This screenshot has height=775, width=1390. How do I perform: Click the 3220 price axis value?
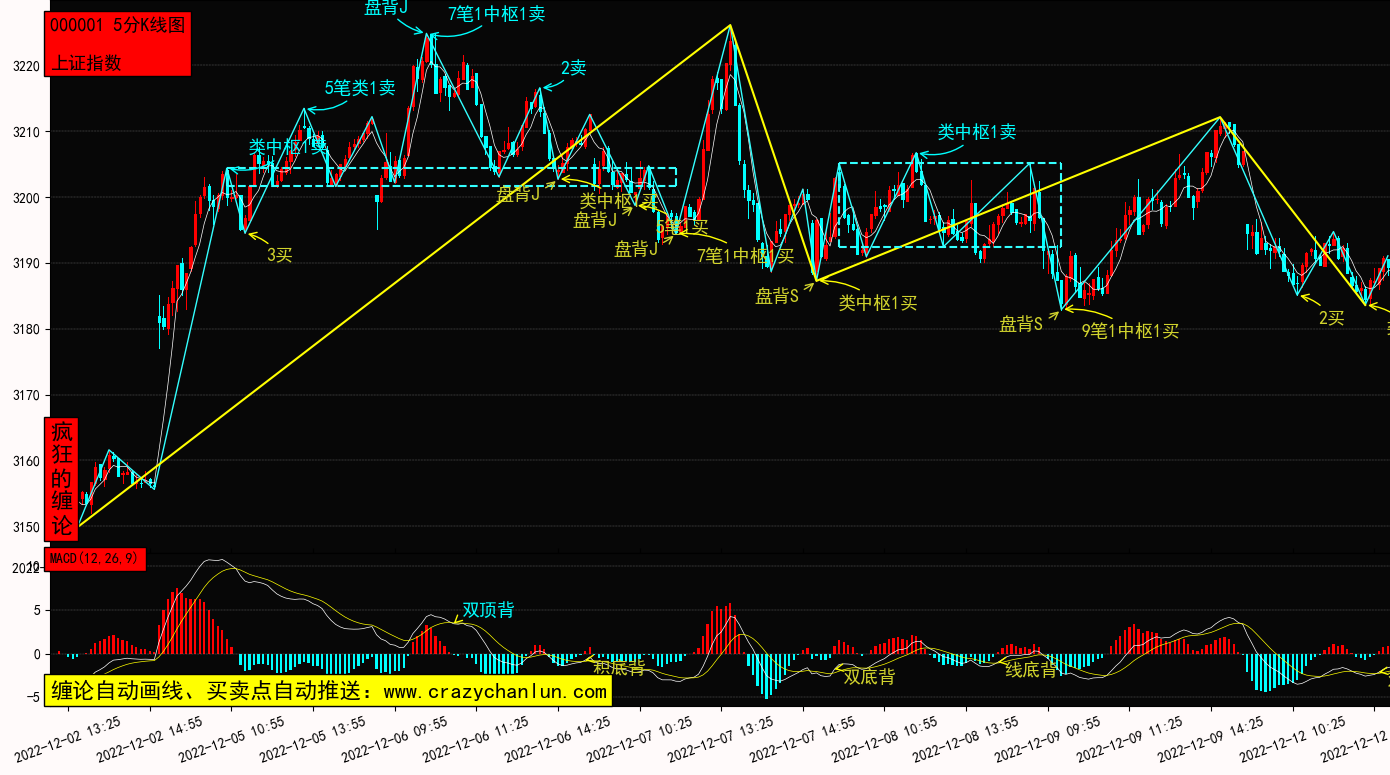tap(25, 67)
